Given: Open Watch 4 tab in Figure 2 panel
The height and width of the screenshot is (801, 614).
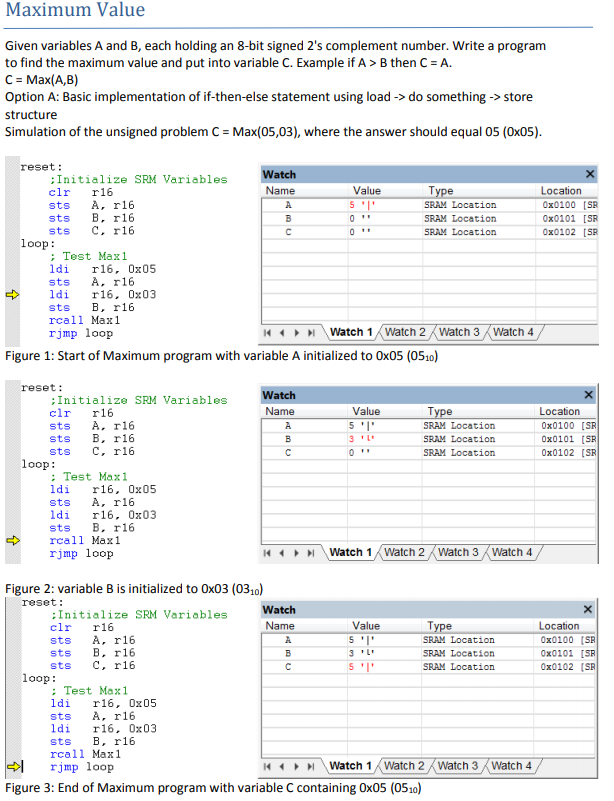Looking at the screenshot, I should click(512, 552).
